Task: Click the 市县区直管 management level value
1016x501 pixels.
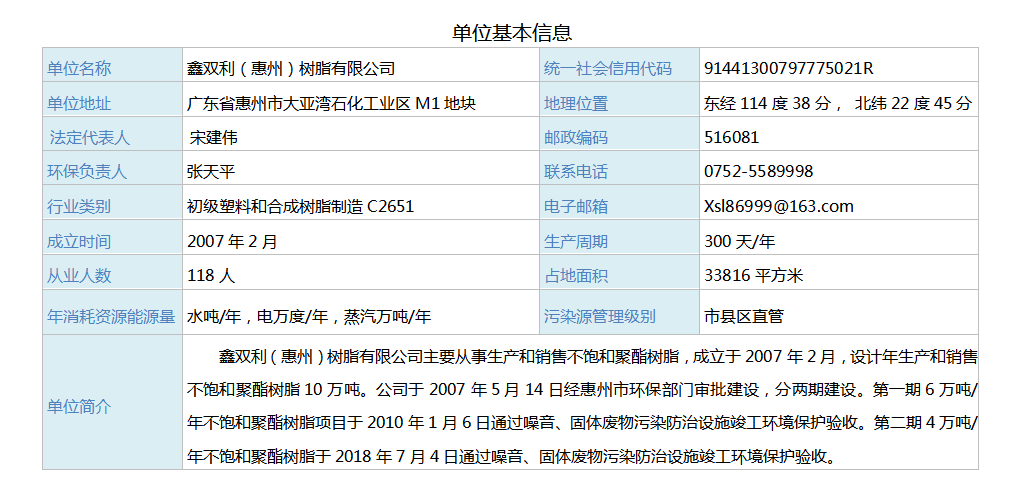Action: 744,316
